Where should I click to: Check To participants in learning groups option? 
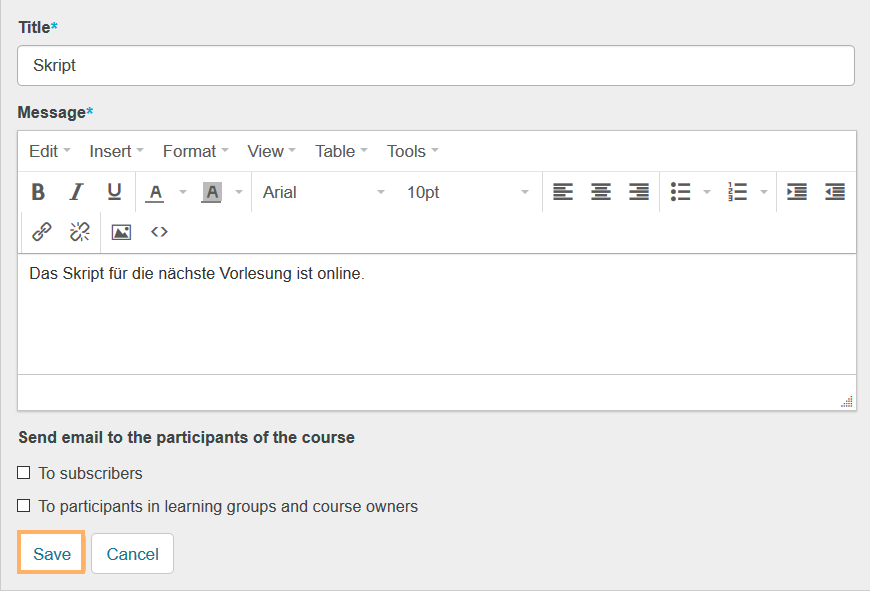tap(24, 506)
